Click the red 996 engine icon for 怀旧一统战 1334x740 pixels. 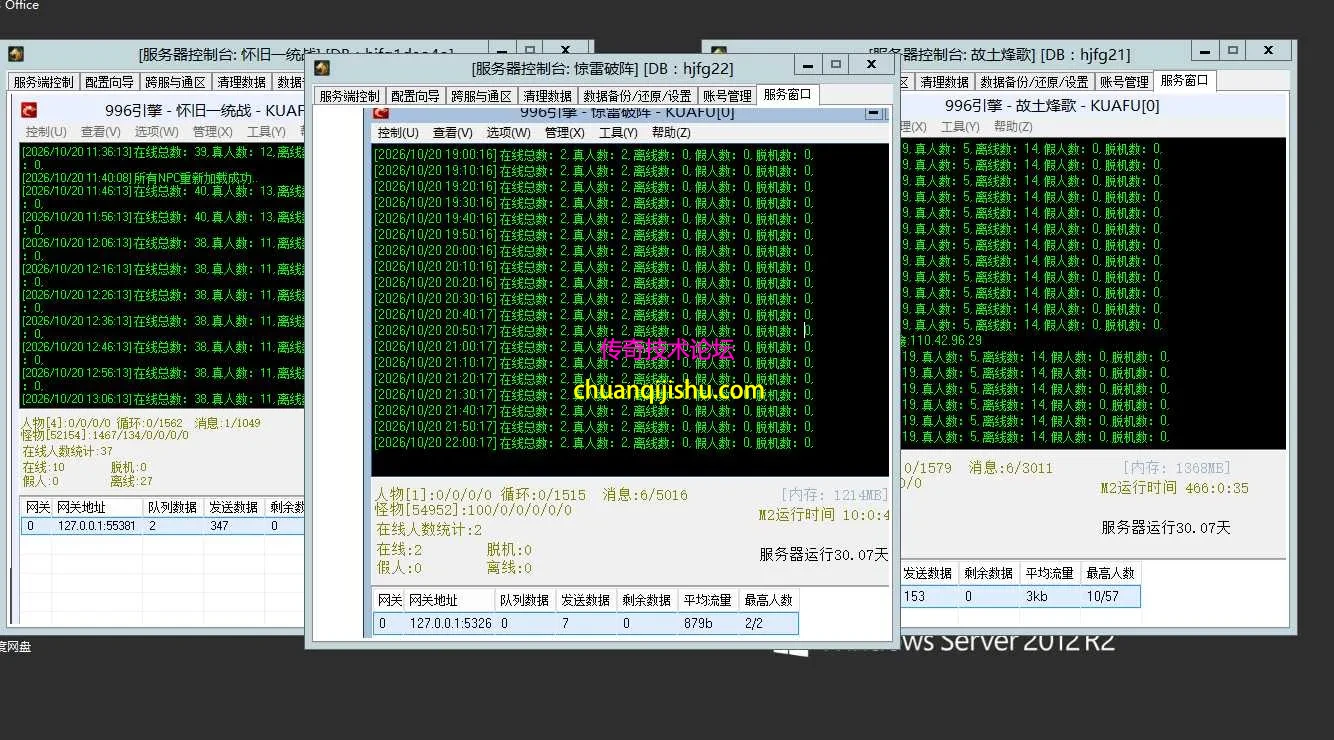tap(30, 111)
